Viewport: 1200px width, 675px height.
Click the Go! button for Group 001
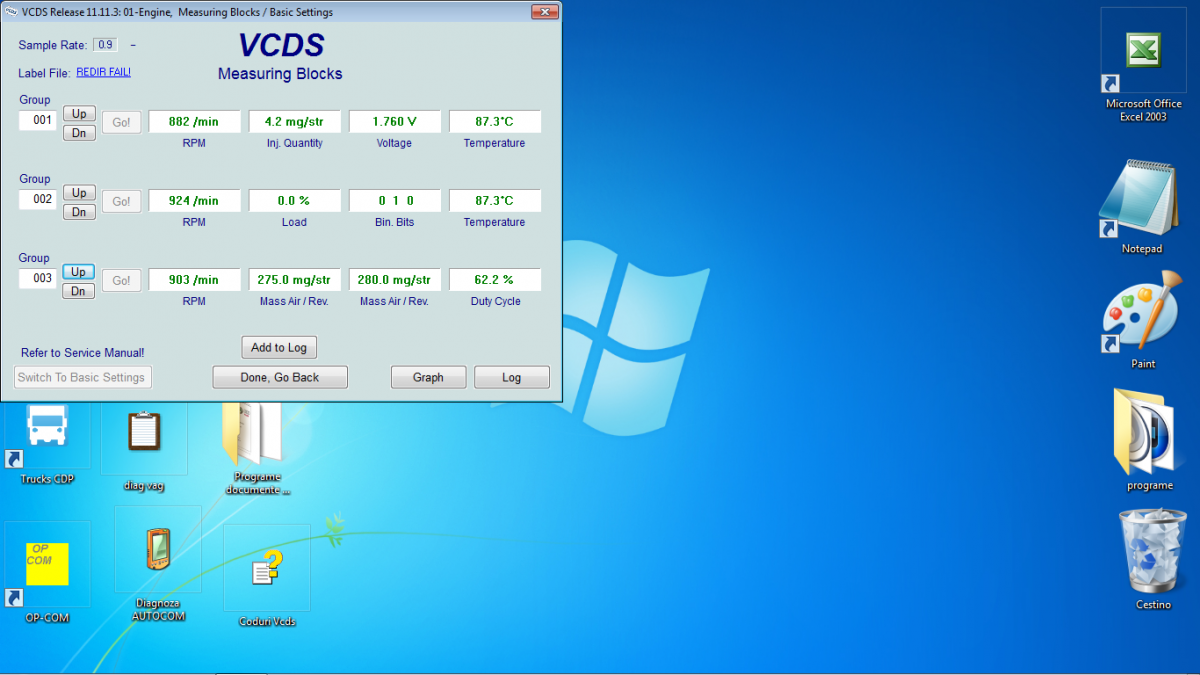[x=121, y=123]
